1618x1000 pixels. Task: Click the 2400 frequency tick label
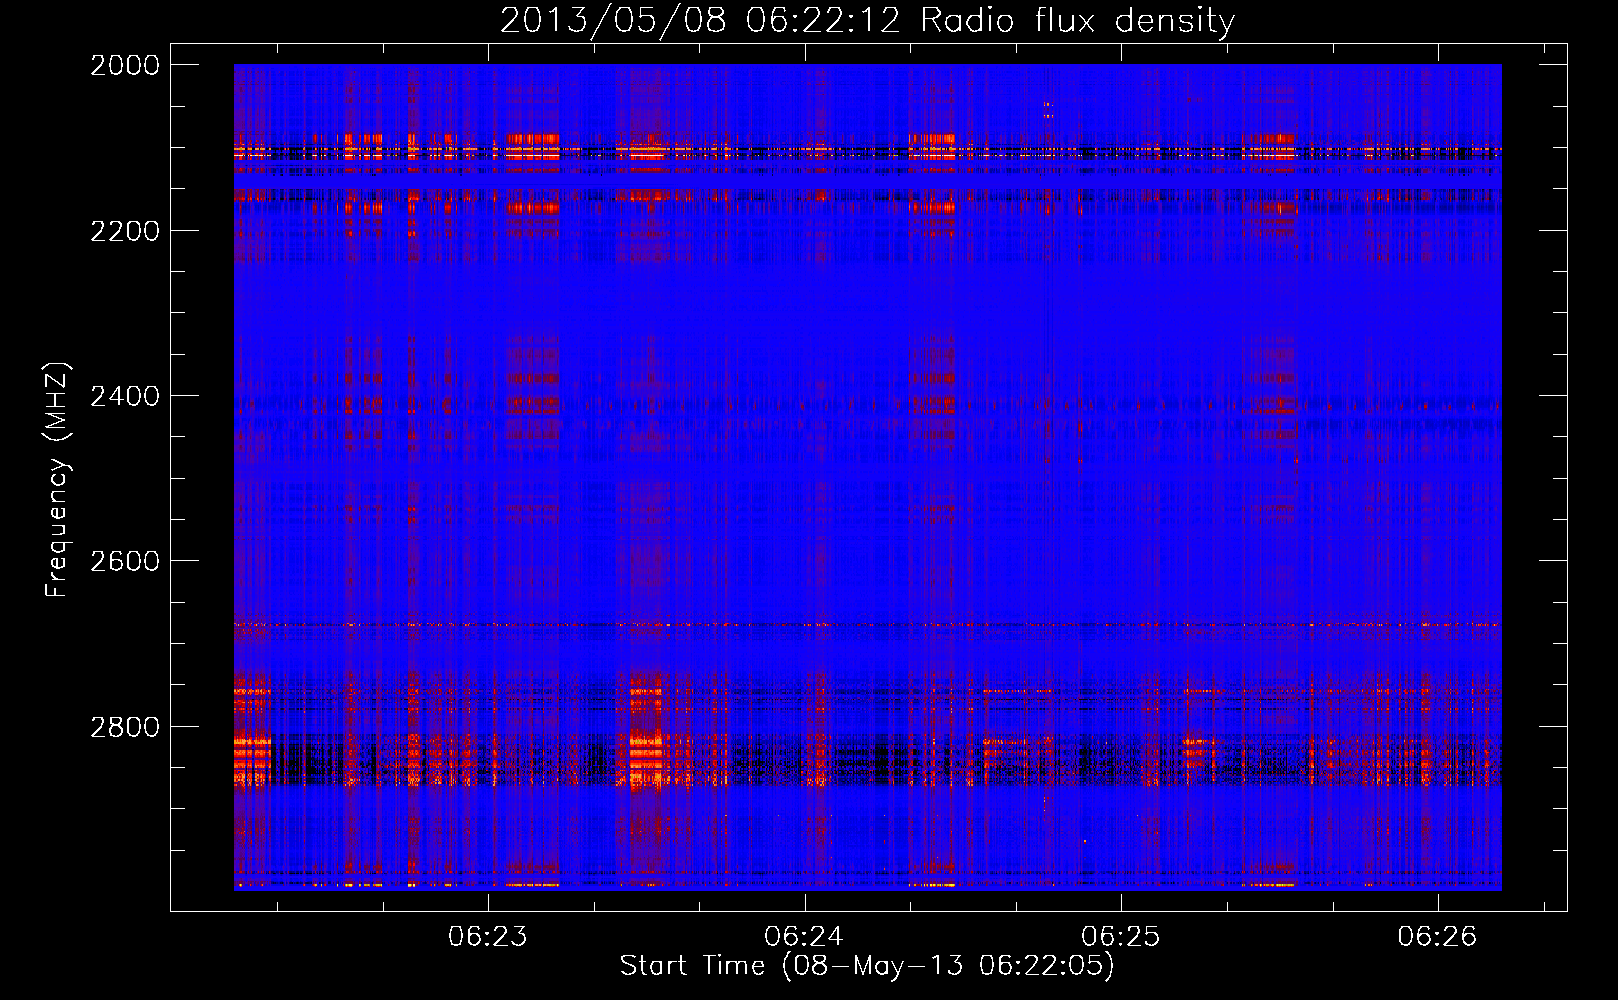click(125, 396)
